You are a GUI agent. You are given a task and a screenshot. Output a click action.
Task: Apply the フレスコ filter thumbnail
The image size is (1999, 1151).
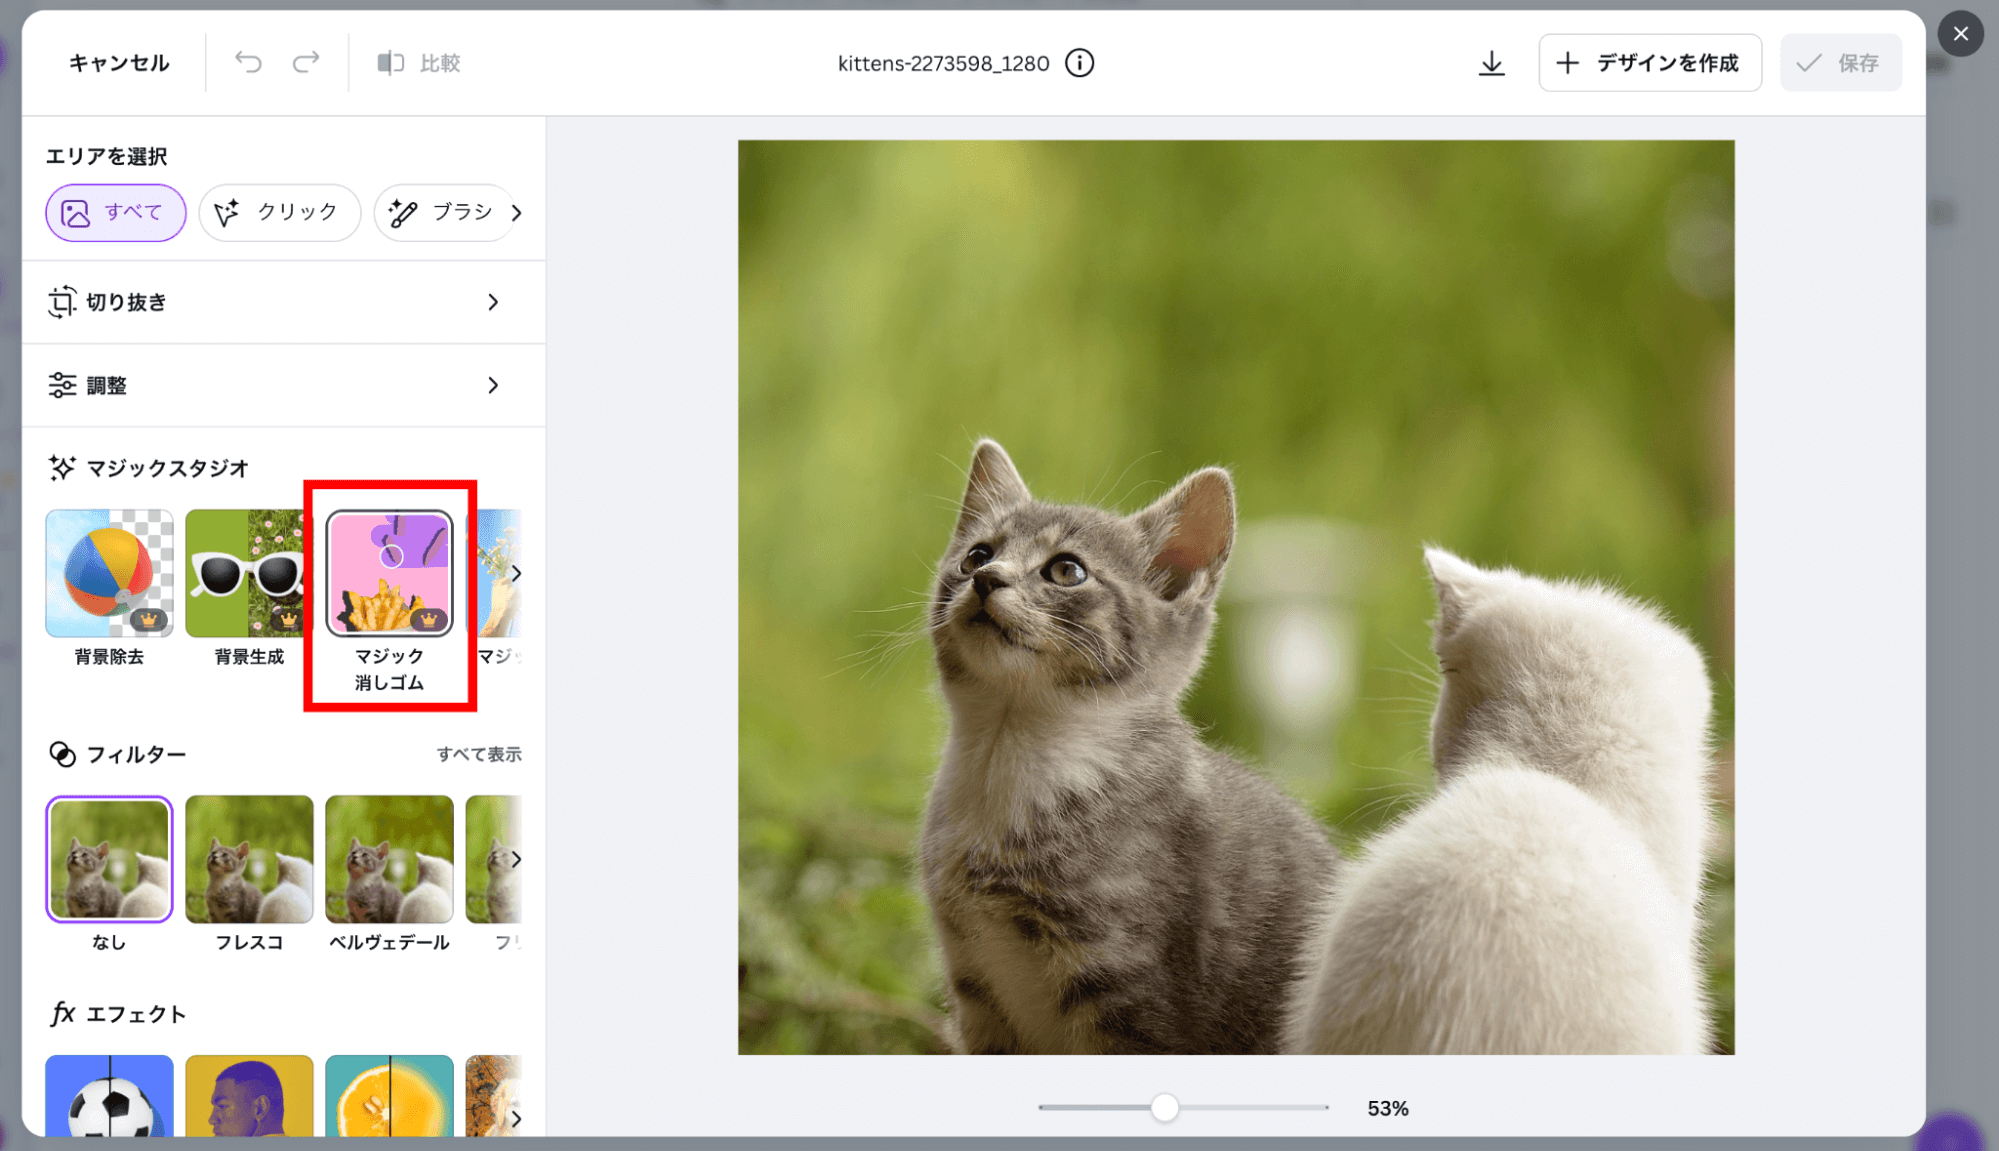point(249,859)
